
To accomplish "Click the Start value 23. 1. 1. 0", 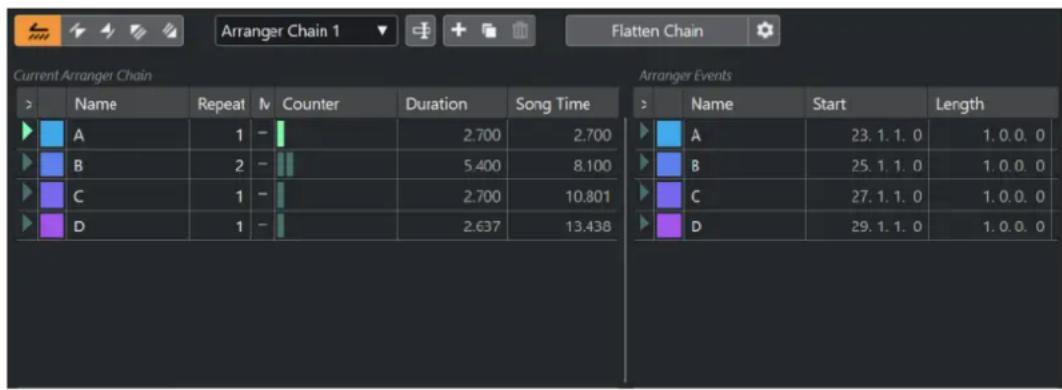I will (x=886, y=135).
